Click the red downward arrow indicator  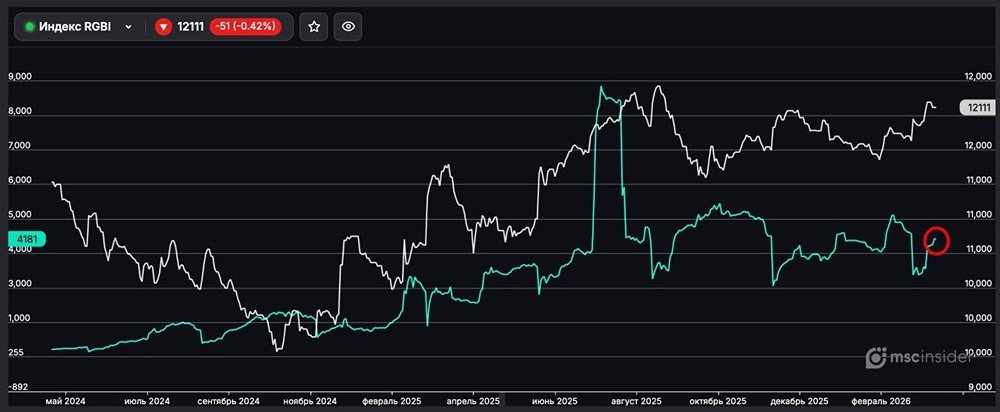click(164, 27)
